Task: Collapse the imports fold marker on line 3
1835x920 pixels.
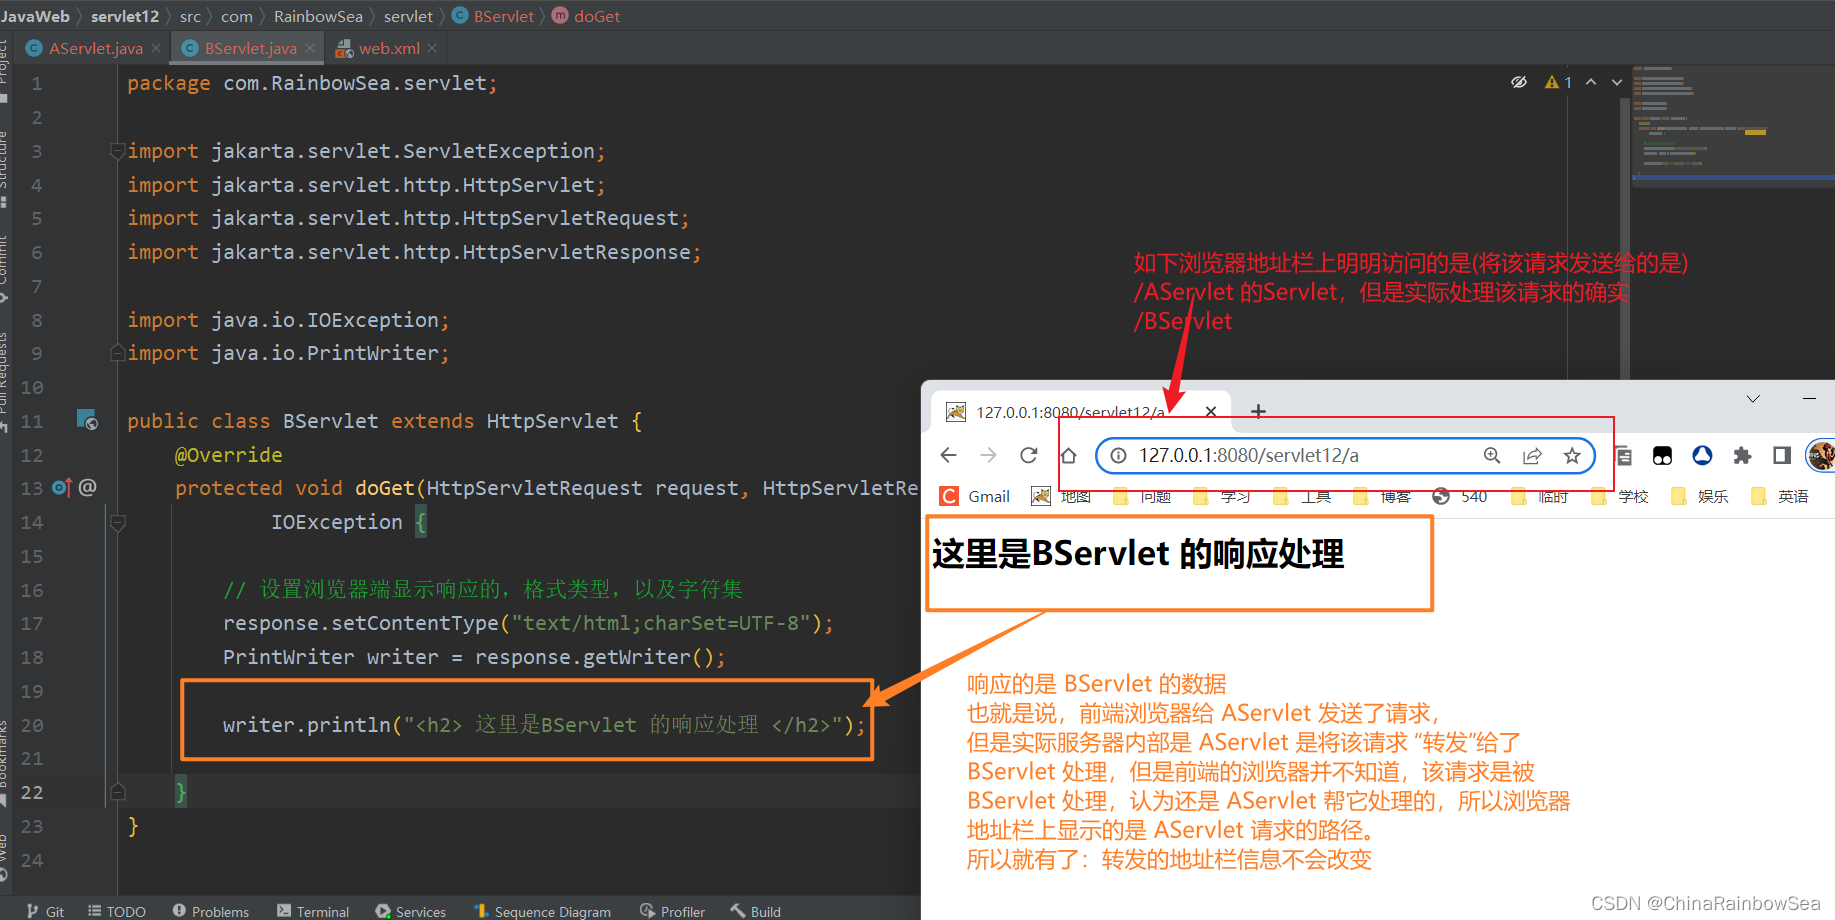Action: tap(117, 151)
